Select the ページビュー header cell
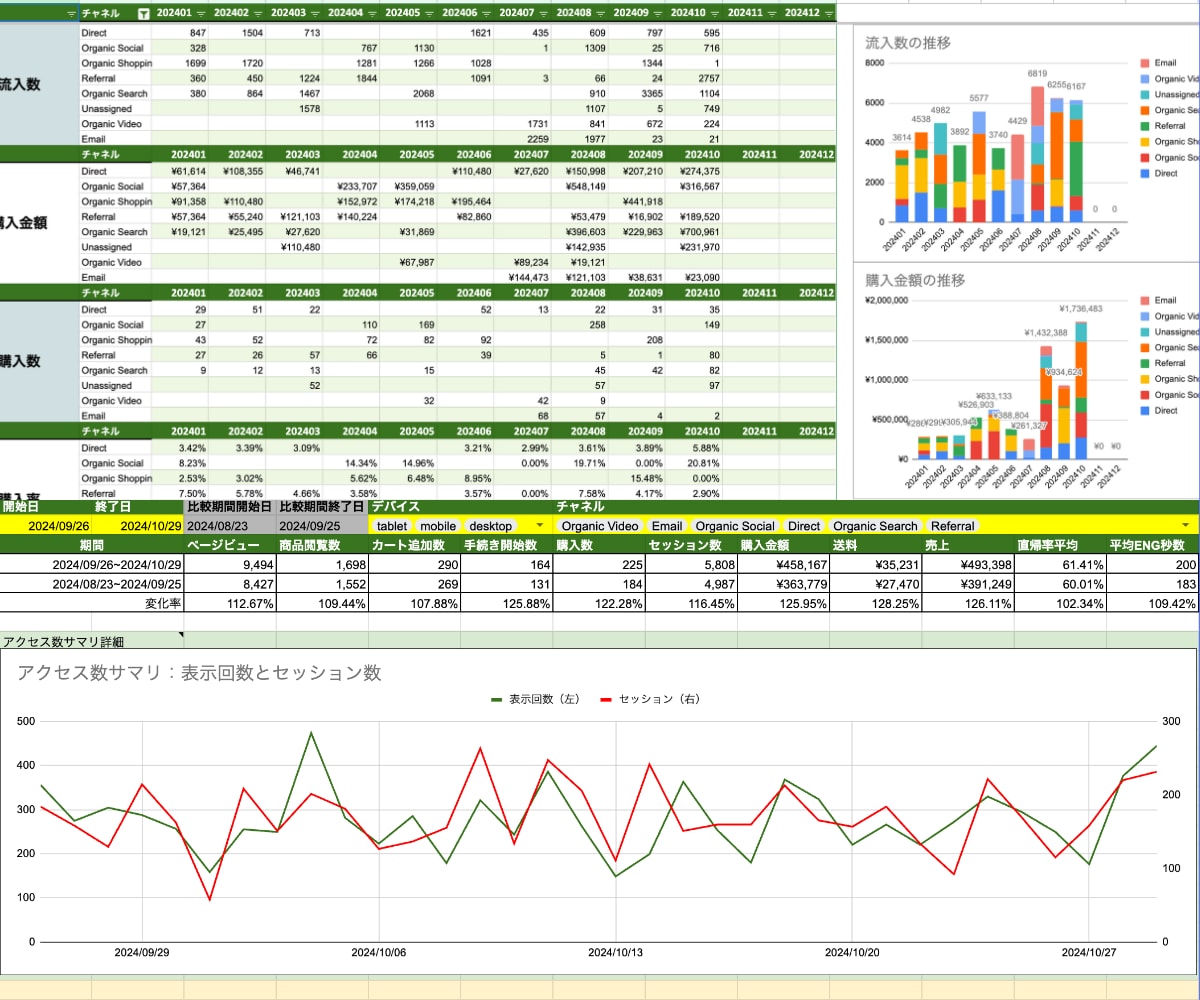This screenshot has width=1200, height=1000. [x=231, y=545]
